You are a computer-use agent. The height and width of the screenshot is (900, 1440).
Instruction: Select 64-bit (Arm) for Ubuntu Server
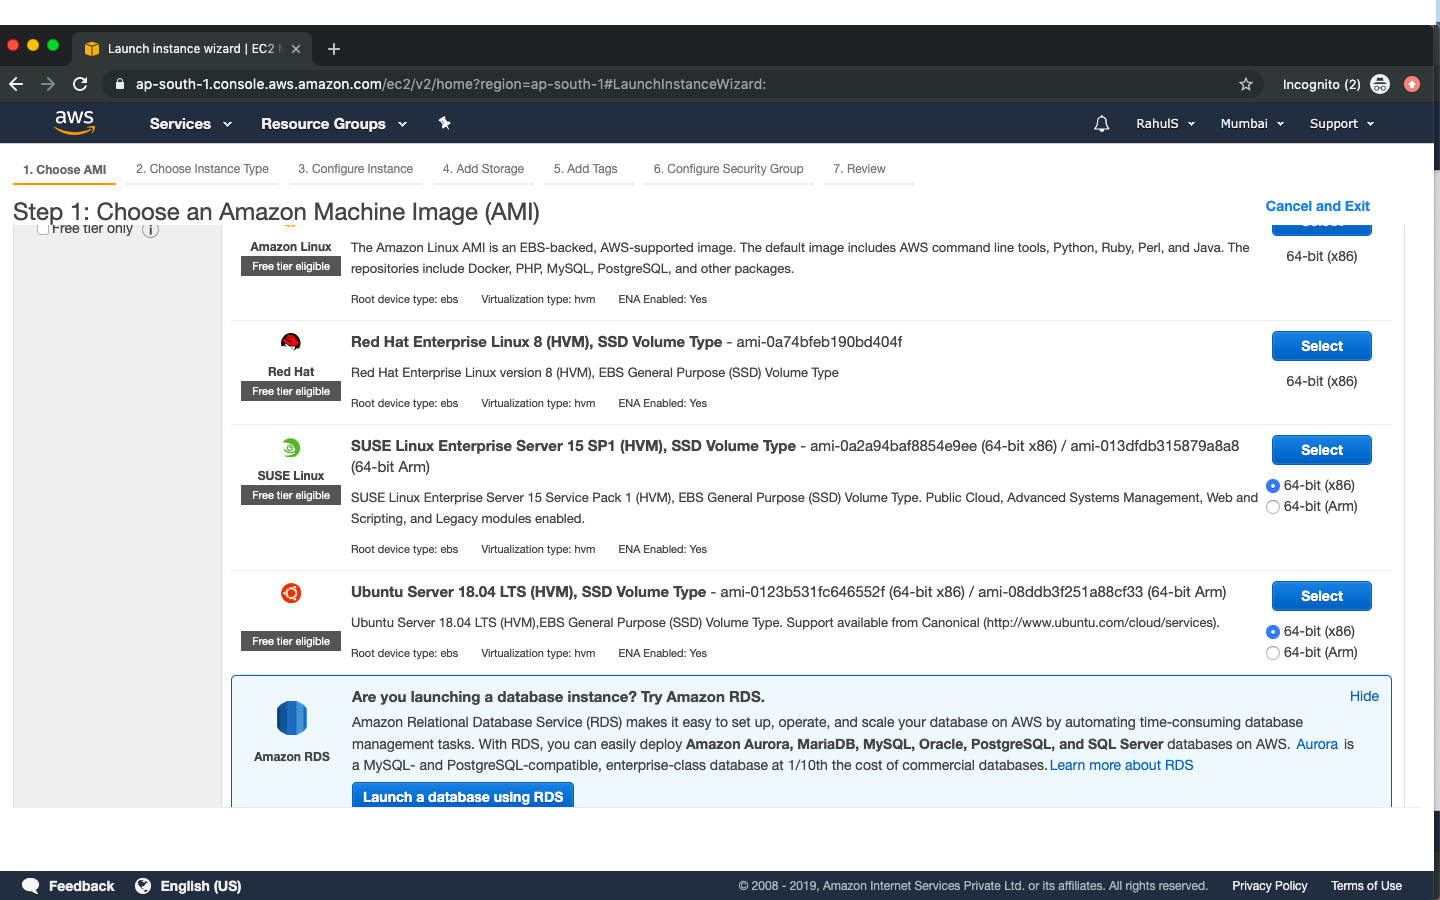(1273, 652)
